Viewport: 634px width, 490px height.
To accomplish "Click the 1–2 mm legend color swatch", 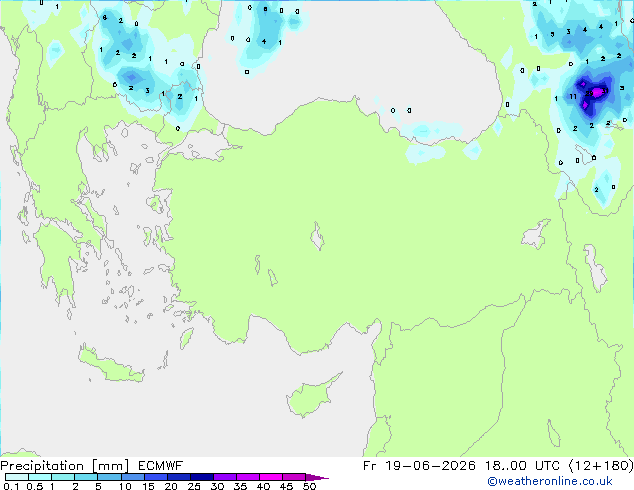I will pos(63,477).
